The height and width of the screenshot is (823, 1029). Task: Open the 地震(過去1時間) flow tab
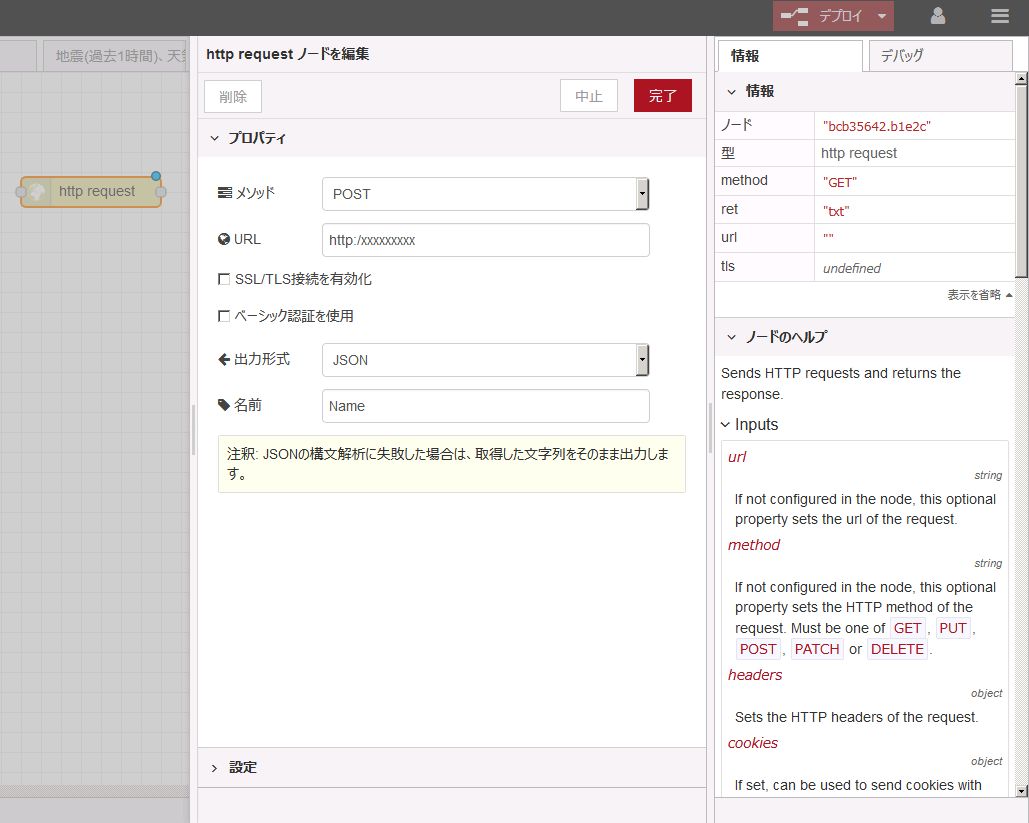point(116,56)
